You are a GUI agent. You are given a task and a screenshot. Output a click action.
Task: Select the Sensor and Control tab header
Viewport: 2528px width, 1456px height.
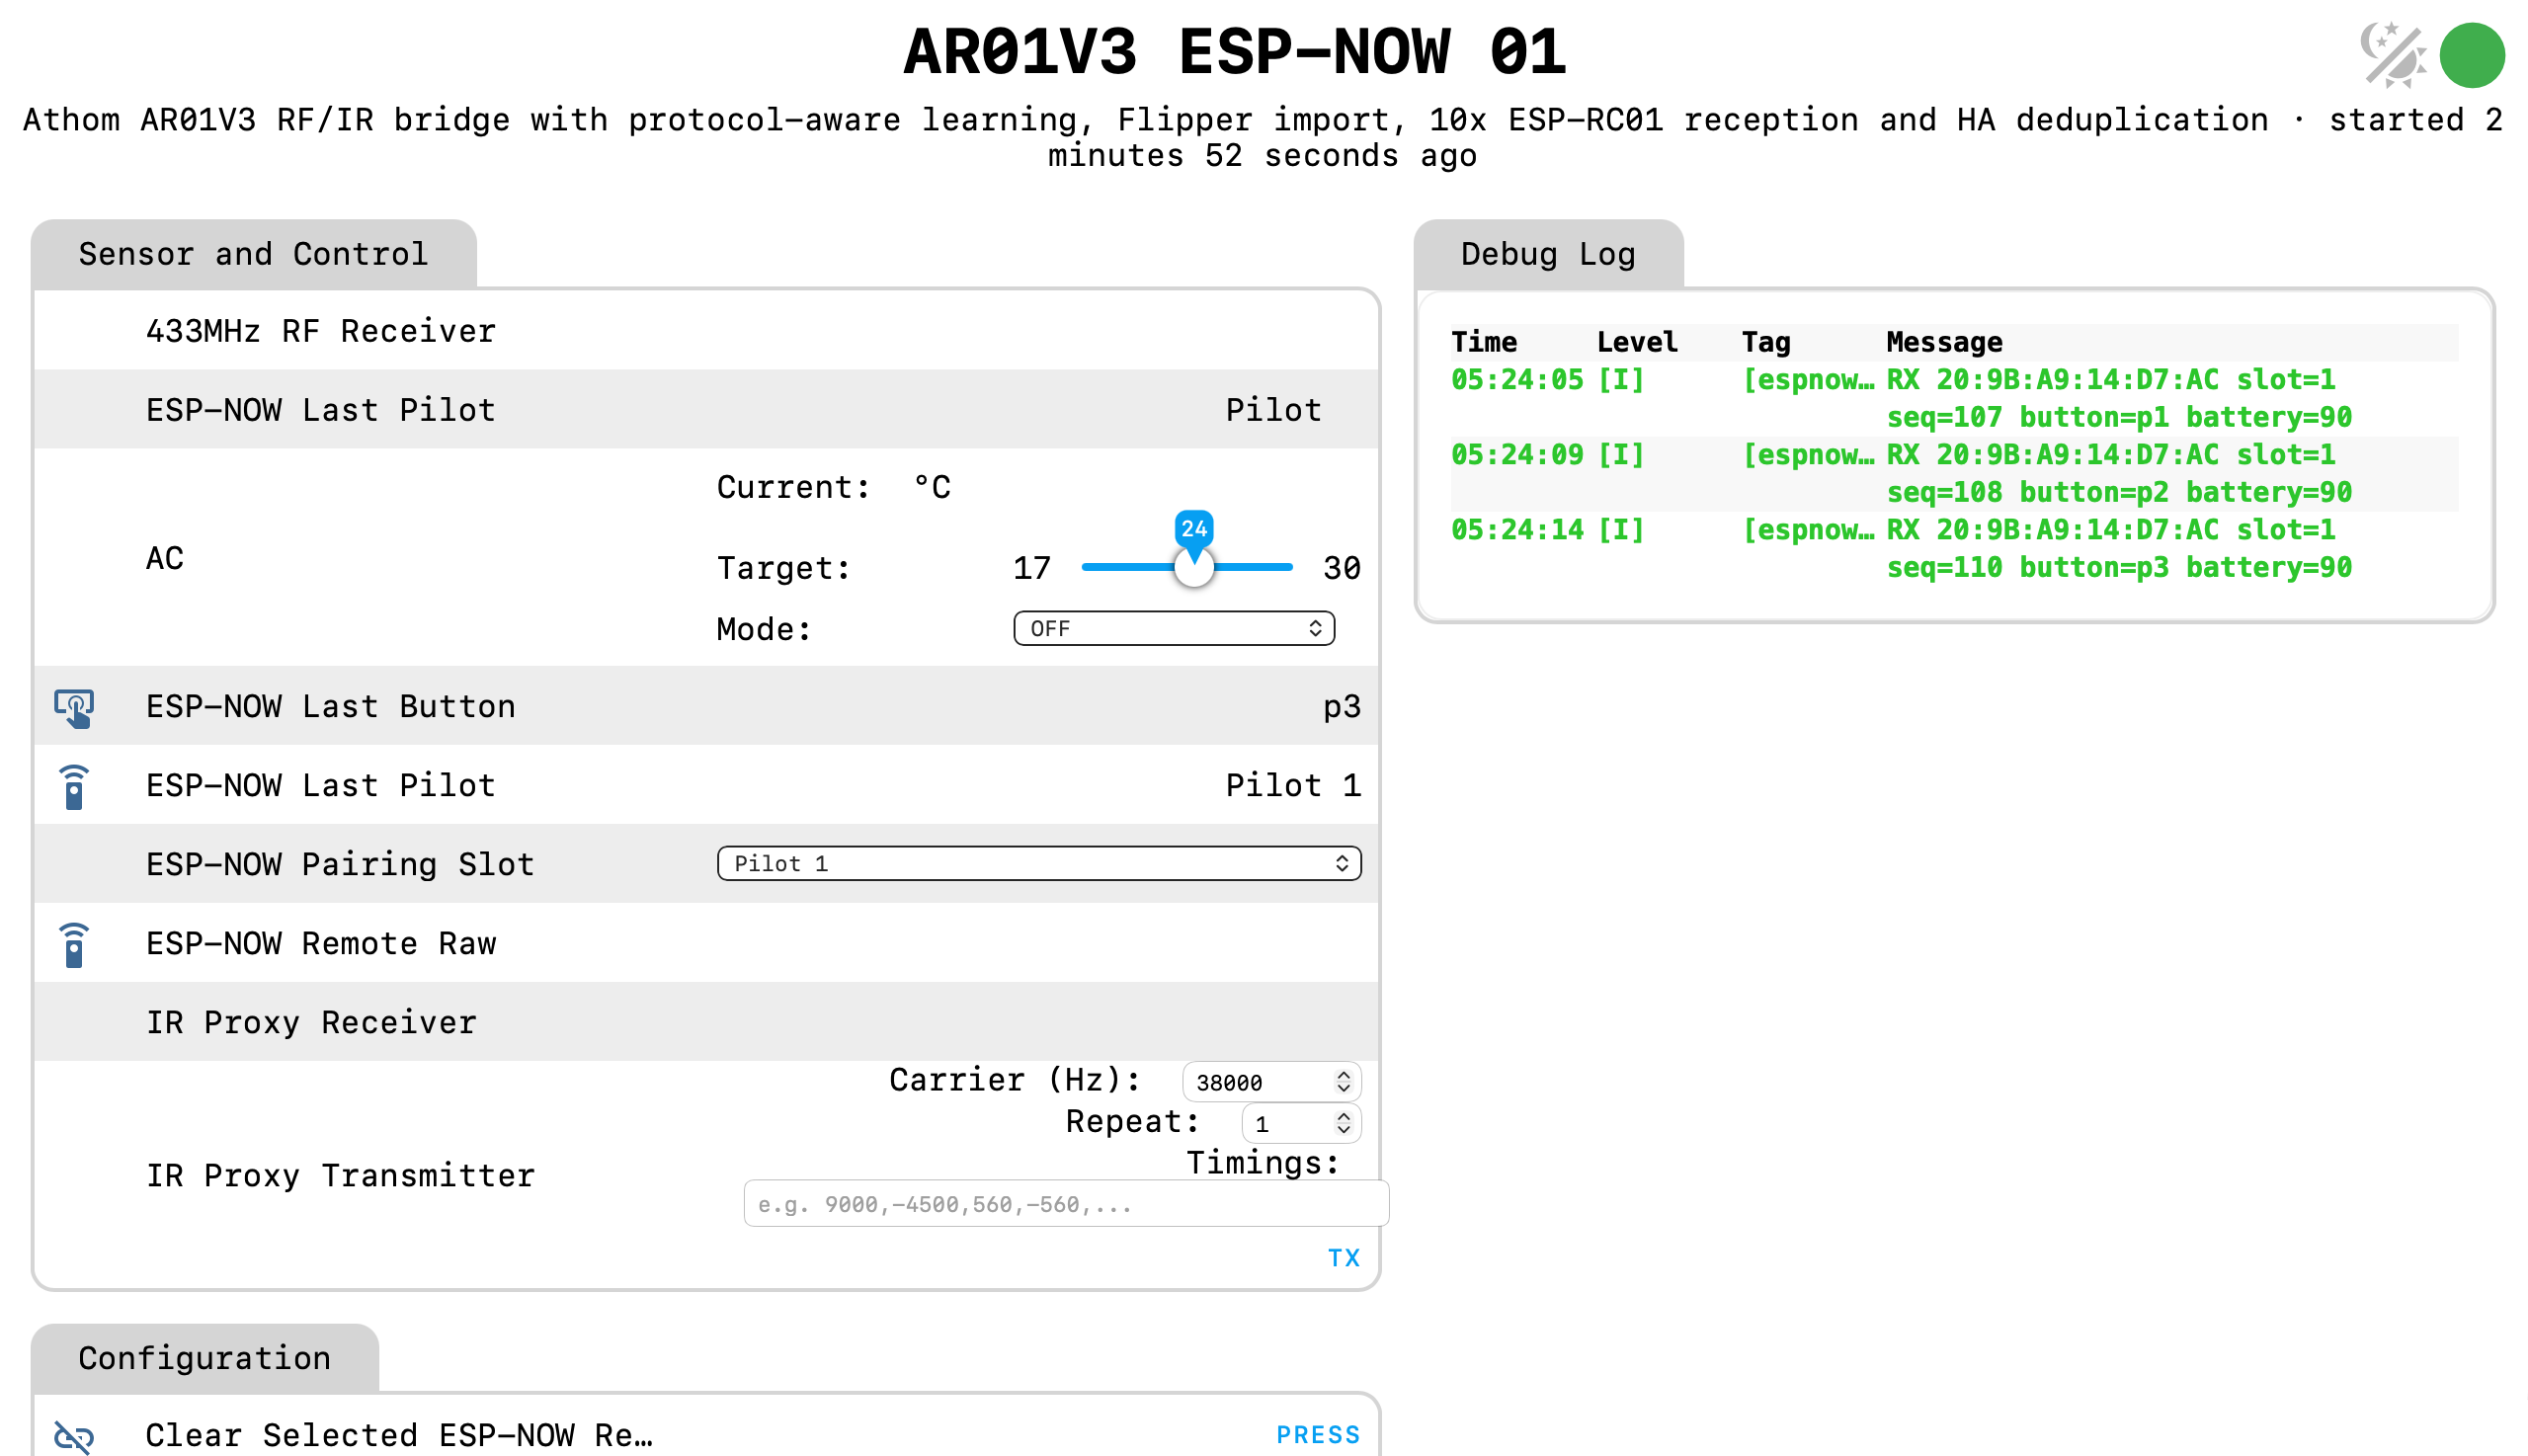[x=254, y=254]
